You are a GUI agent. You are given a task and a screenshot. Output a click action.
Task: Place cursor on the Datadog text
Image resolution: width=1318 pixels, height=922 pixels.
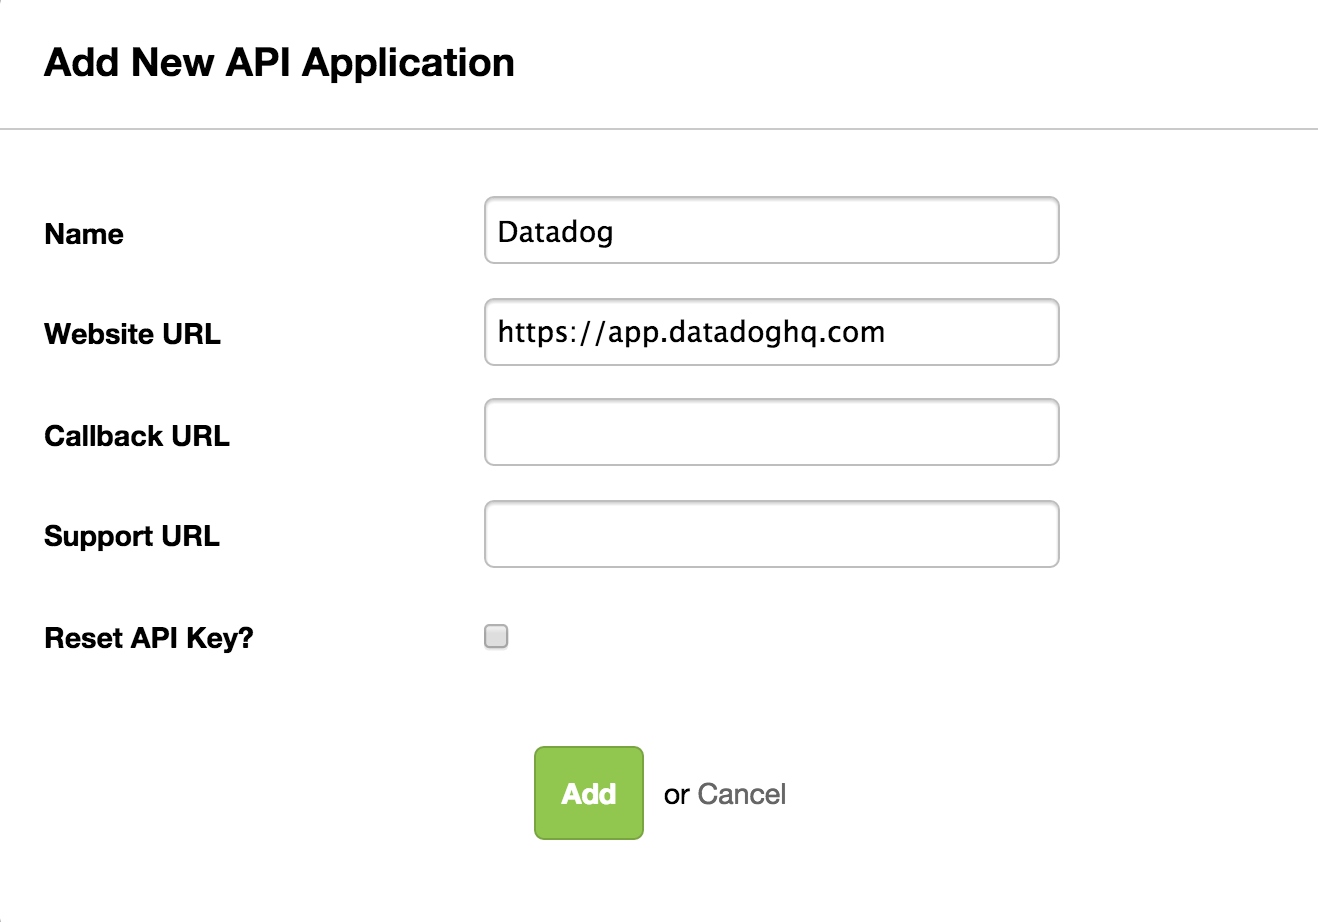point(555,232)
